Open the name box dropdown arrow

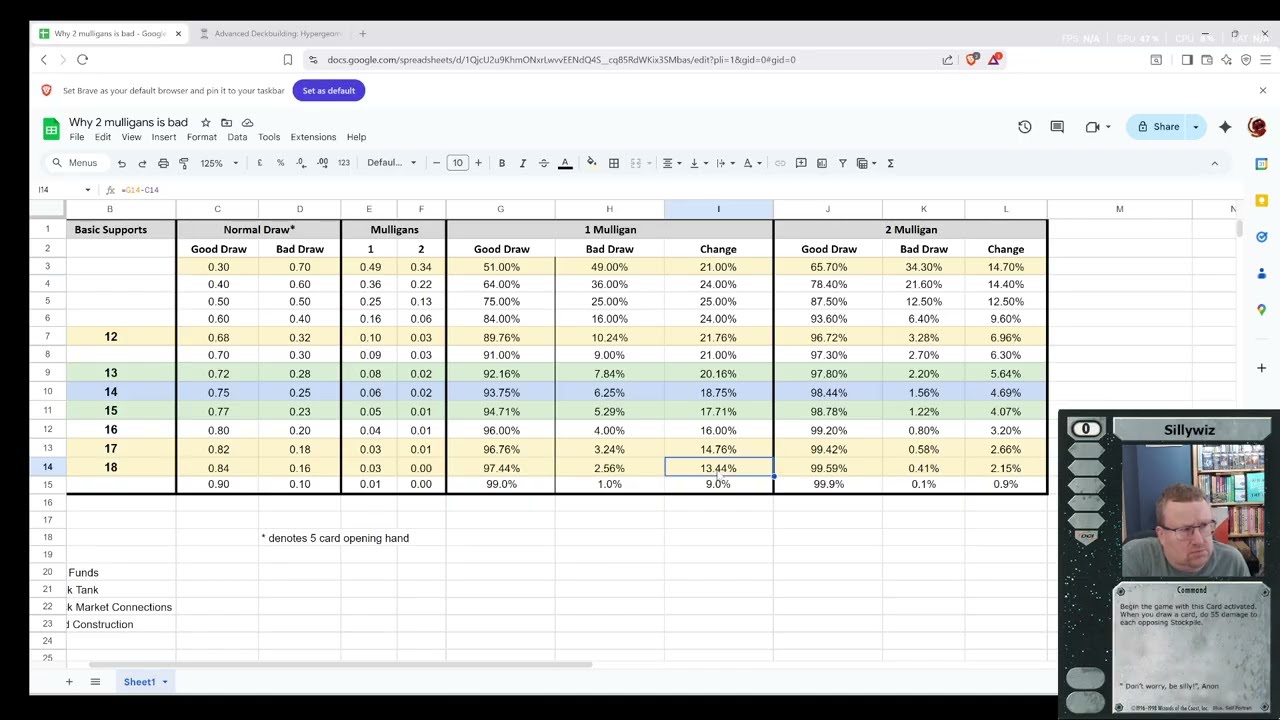87,190
